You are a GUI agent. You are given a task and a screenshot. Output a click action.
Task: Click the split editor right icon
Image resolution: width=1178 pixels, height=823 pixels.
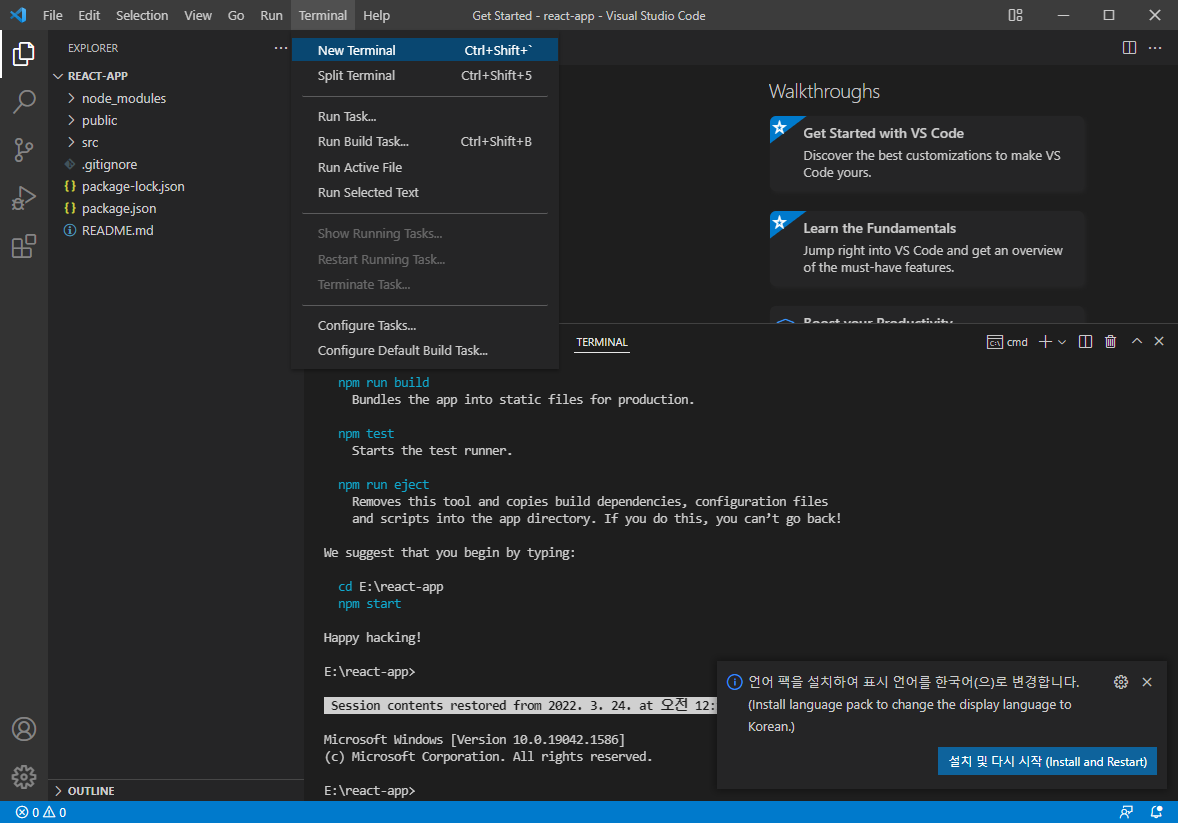(x=1129, y=48)
